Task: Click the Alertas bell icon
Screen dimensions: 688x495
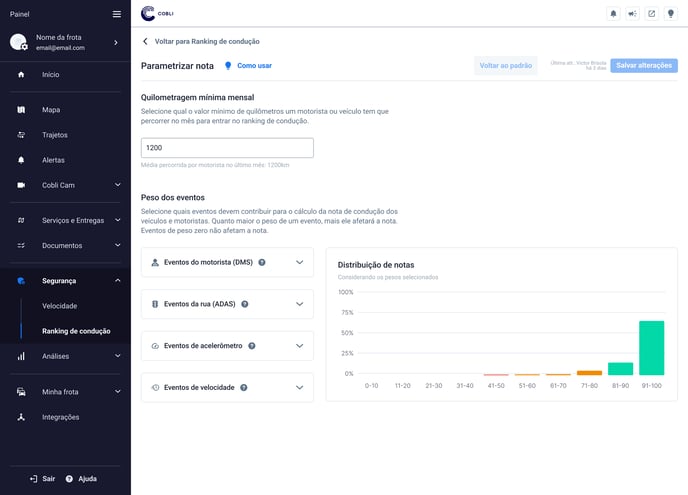Action: 21,160
